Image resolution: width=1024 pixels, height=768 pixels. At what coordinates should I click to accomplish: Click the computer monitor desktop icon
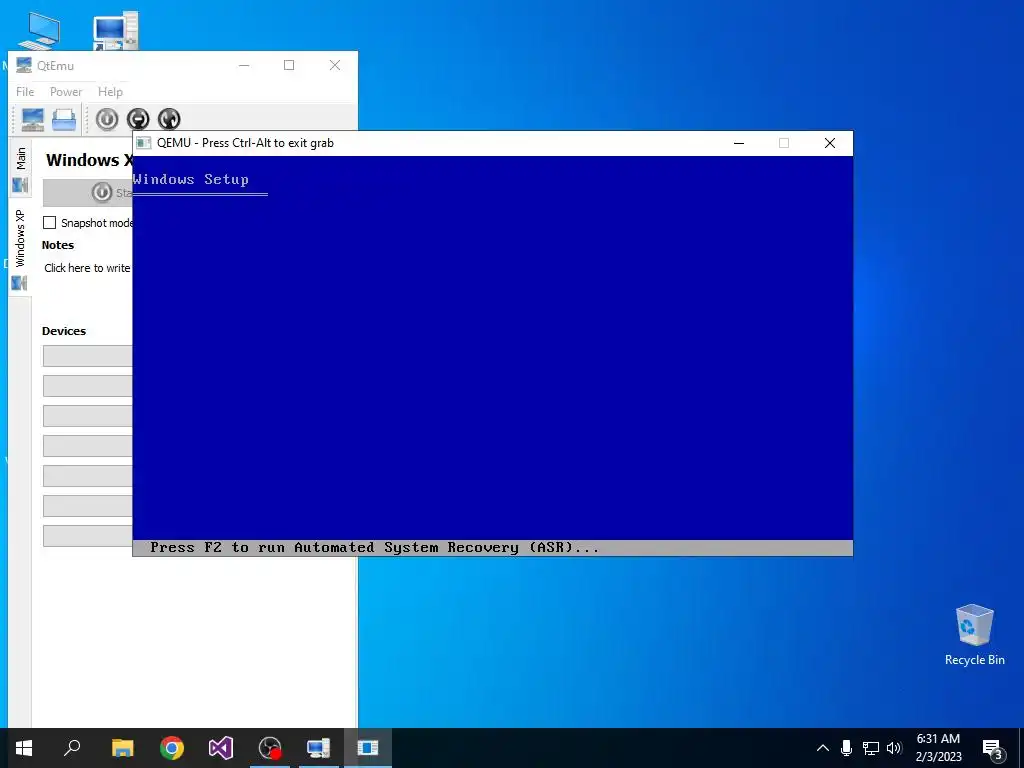[x=40, y=31]
